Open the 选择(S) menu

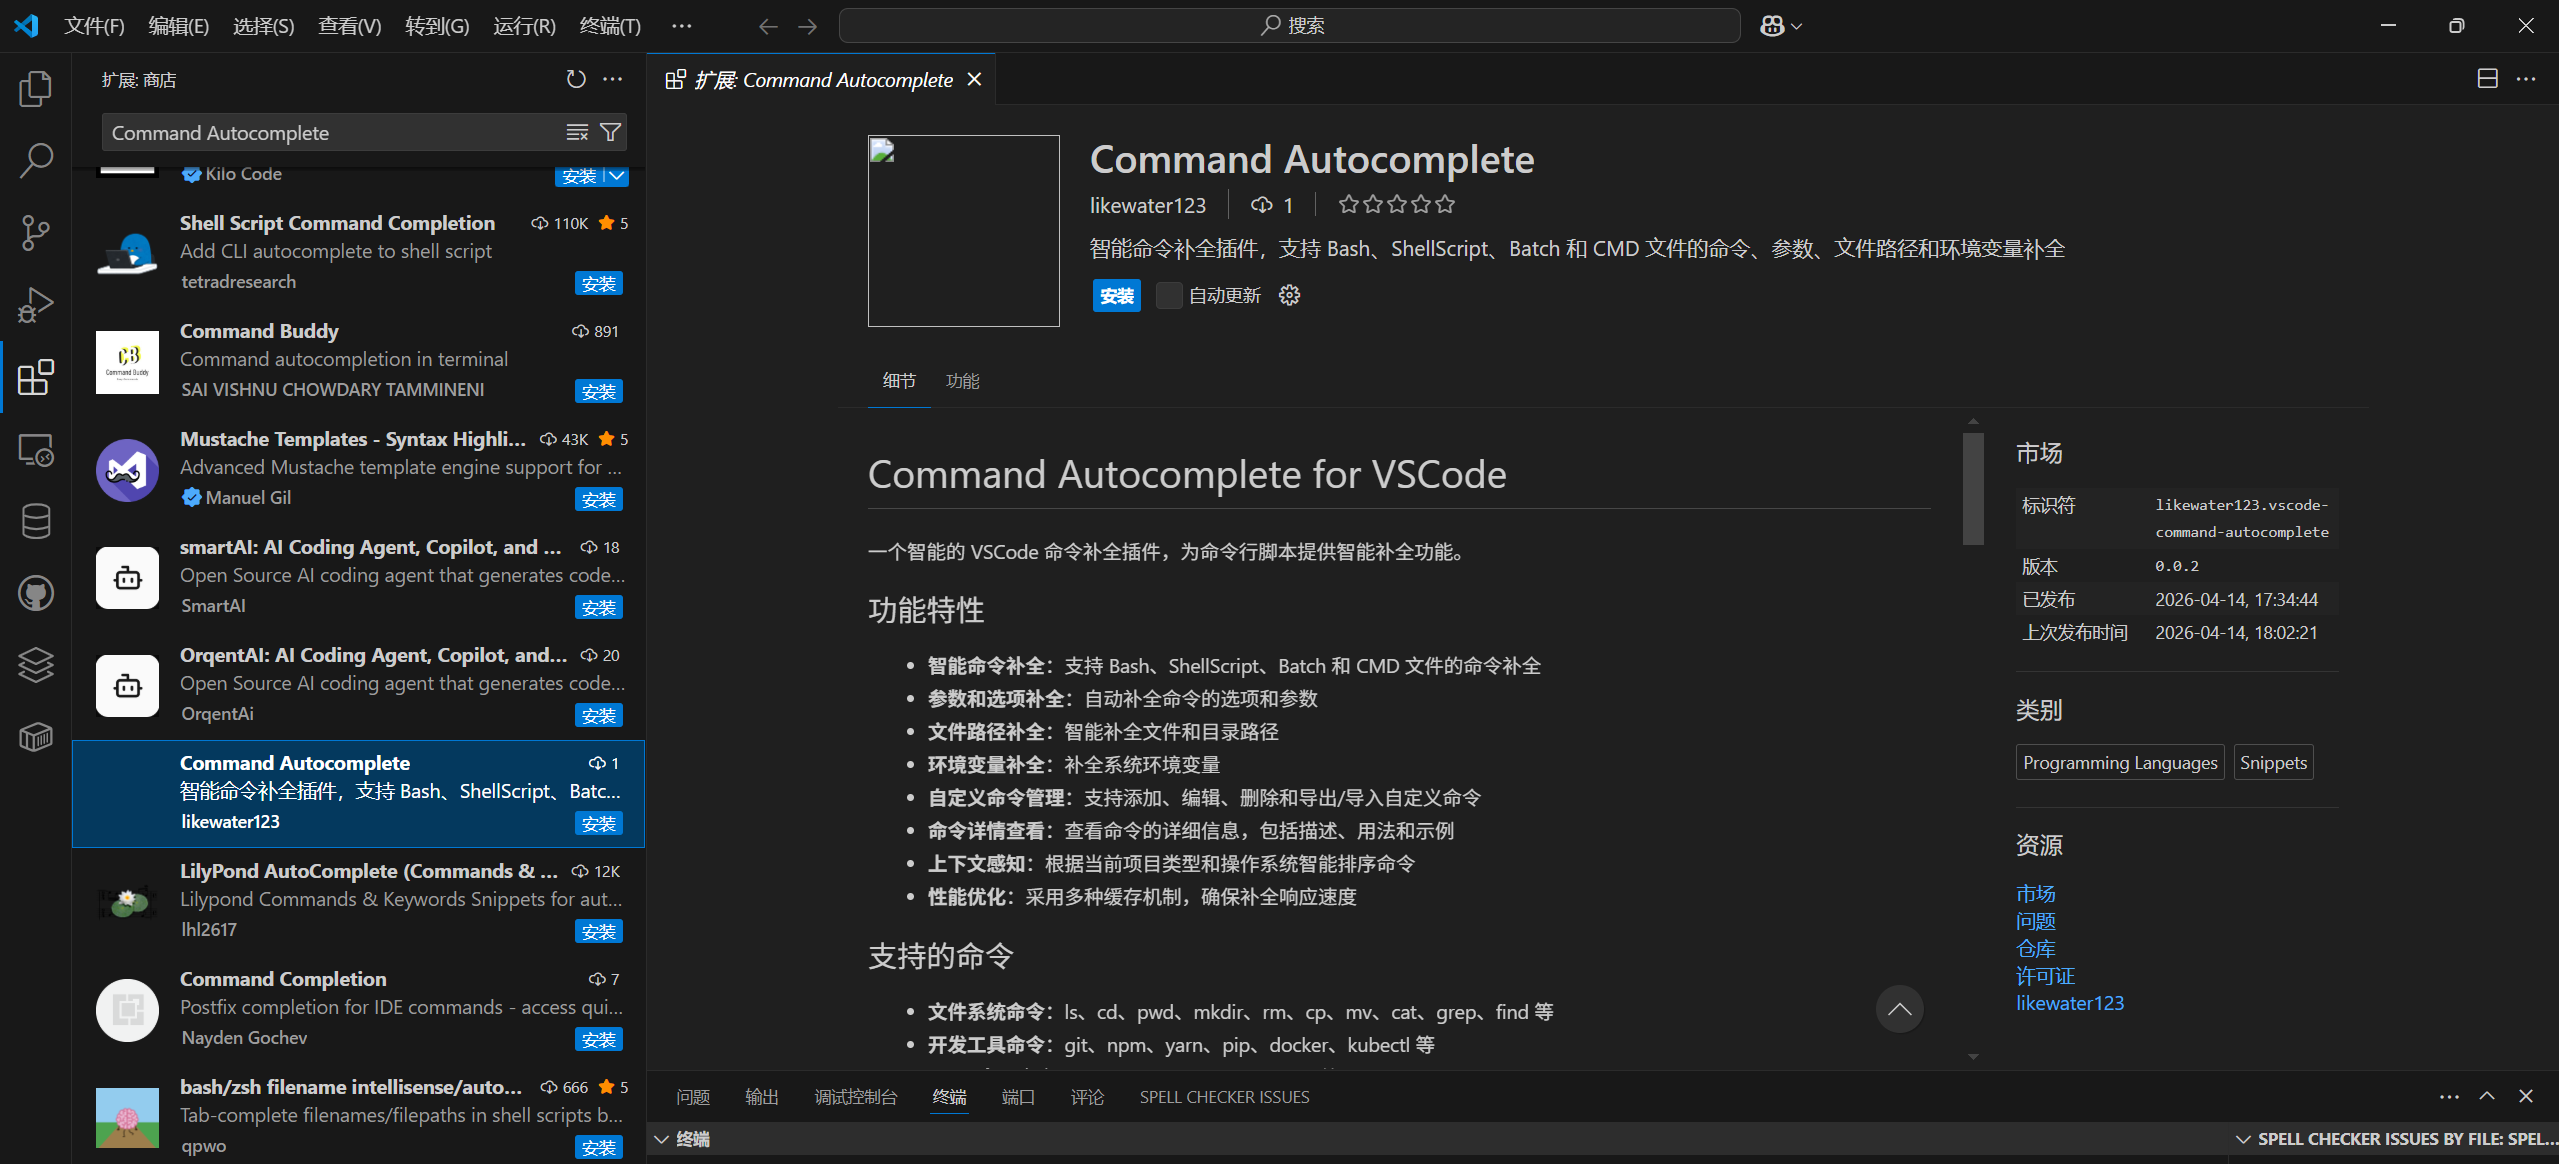[x=263, y=26]
